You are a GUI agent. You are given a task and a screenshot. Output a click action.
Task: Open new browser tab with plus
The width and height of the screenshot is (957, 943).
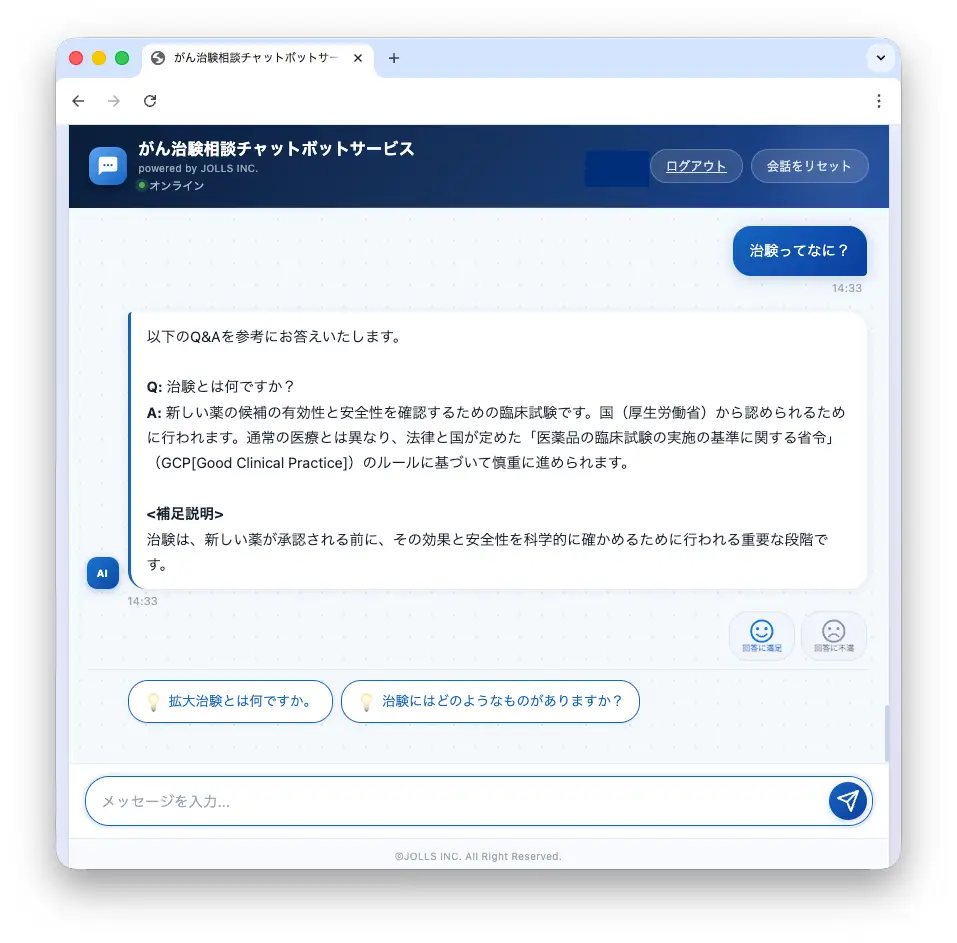[x=394, y=58]
